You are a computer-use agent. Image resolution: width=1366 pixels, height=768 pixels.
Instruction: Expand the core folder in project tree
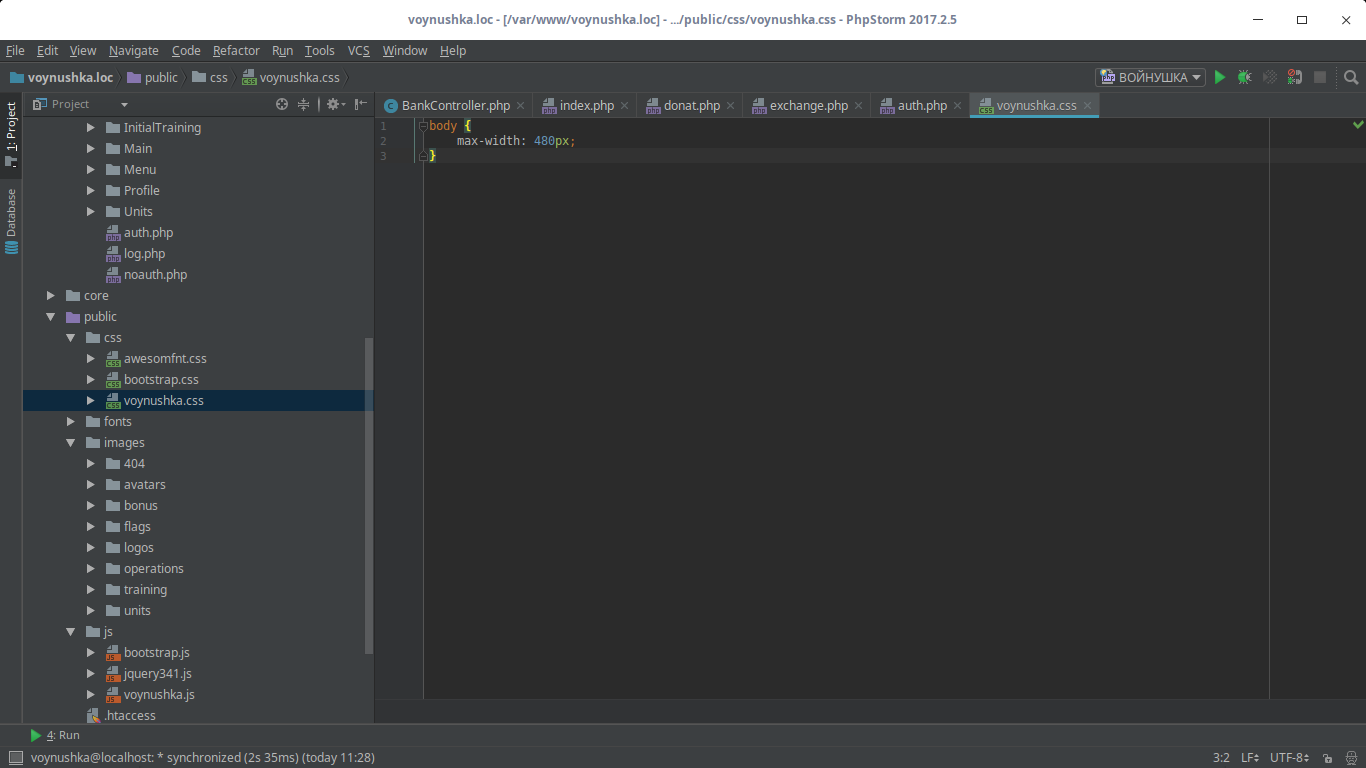pos(51,296)
